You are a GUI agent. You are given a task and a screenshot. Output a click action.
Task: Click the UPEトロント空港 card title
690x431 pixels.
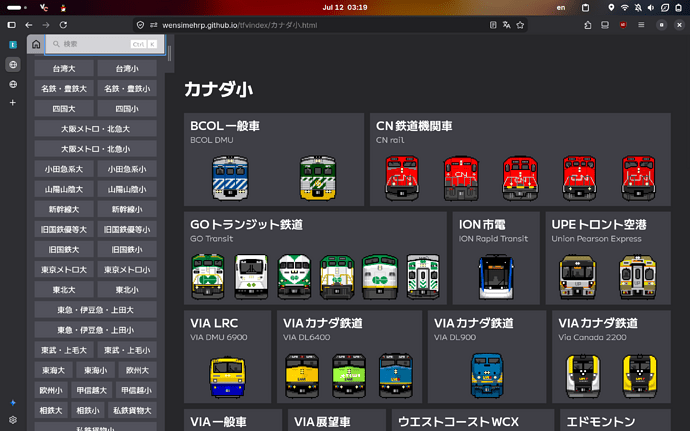tap(599, 225)
